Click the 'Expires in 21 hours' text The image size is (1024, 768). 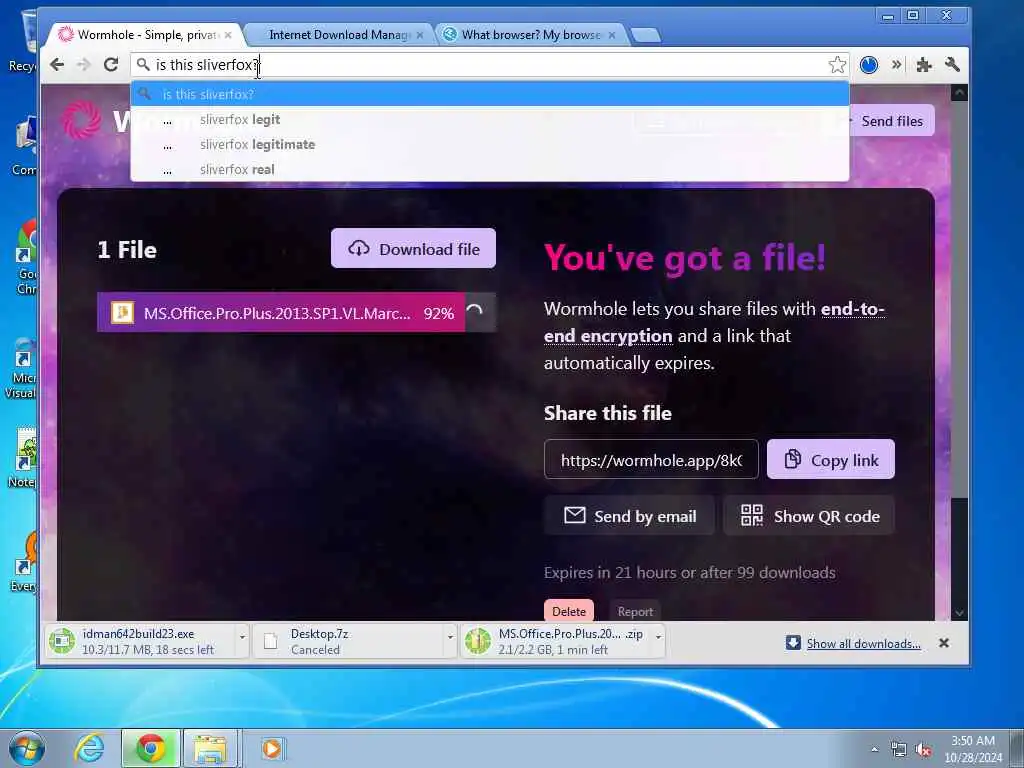pos(690,573)
